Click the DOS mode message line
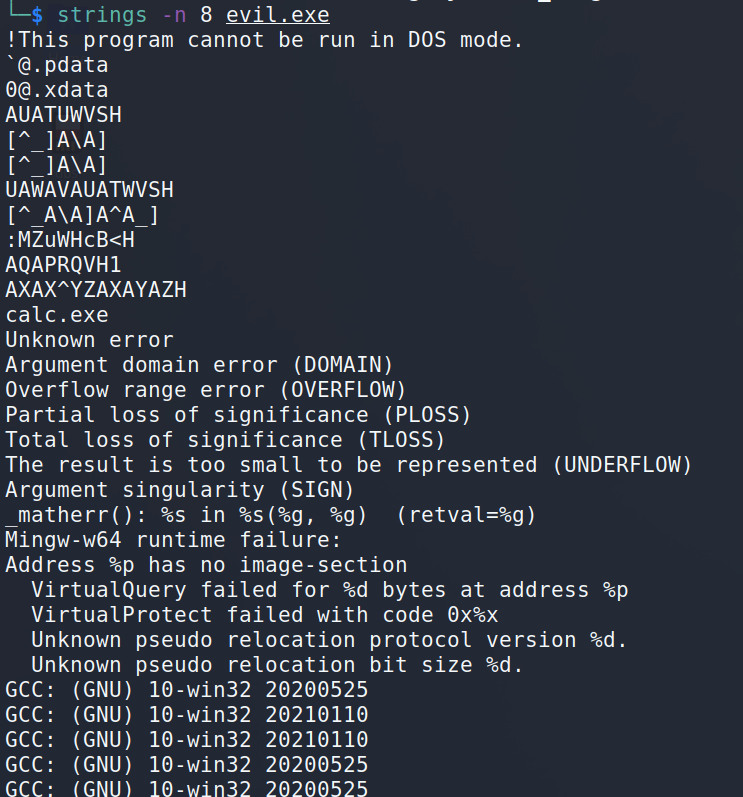 coord(264,40)
